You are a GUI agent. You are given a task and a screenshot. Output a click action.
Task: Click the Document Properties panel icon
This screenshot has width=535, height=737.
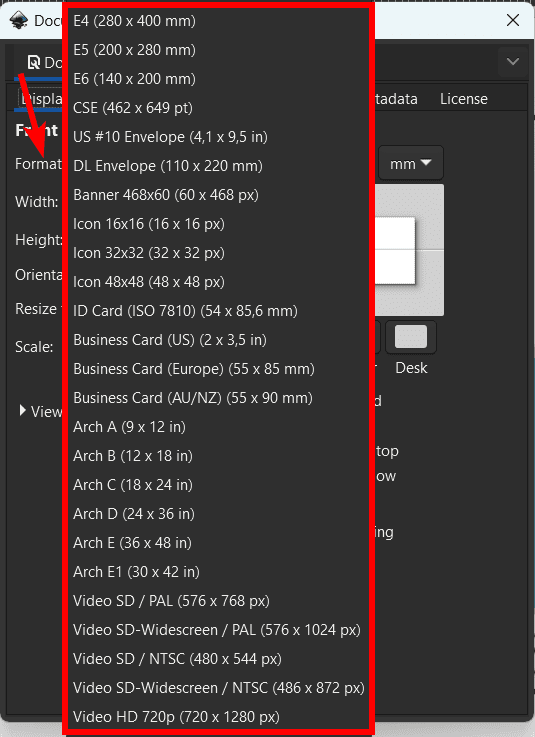tap(33, 63)
